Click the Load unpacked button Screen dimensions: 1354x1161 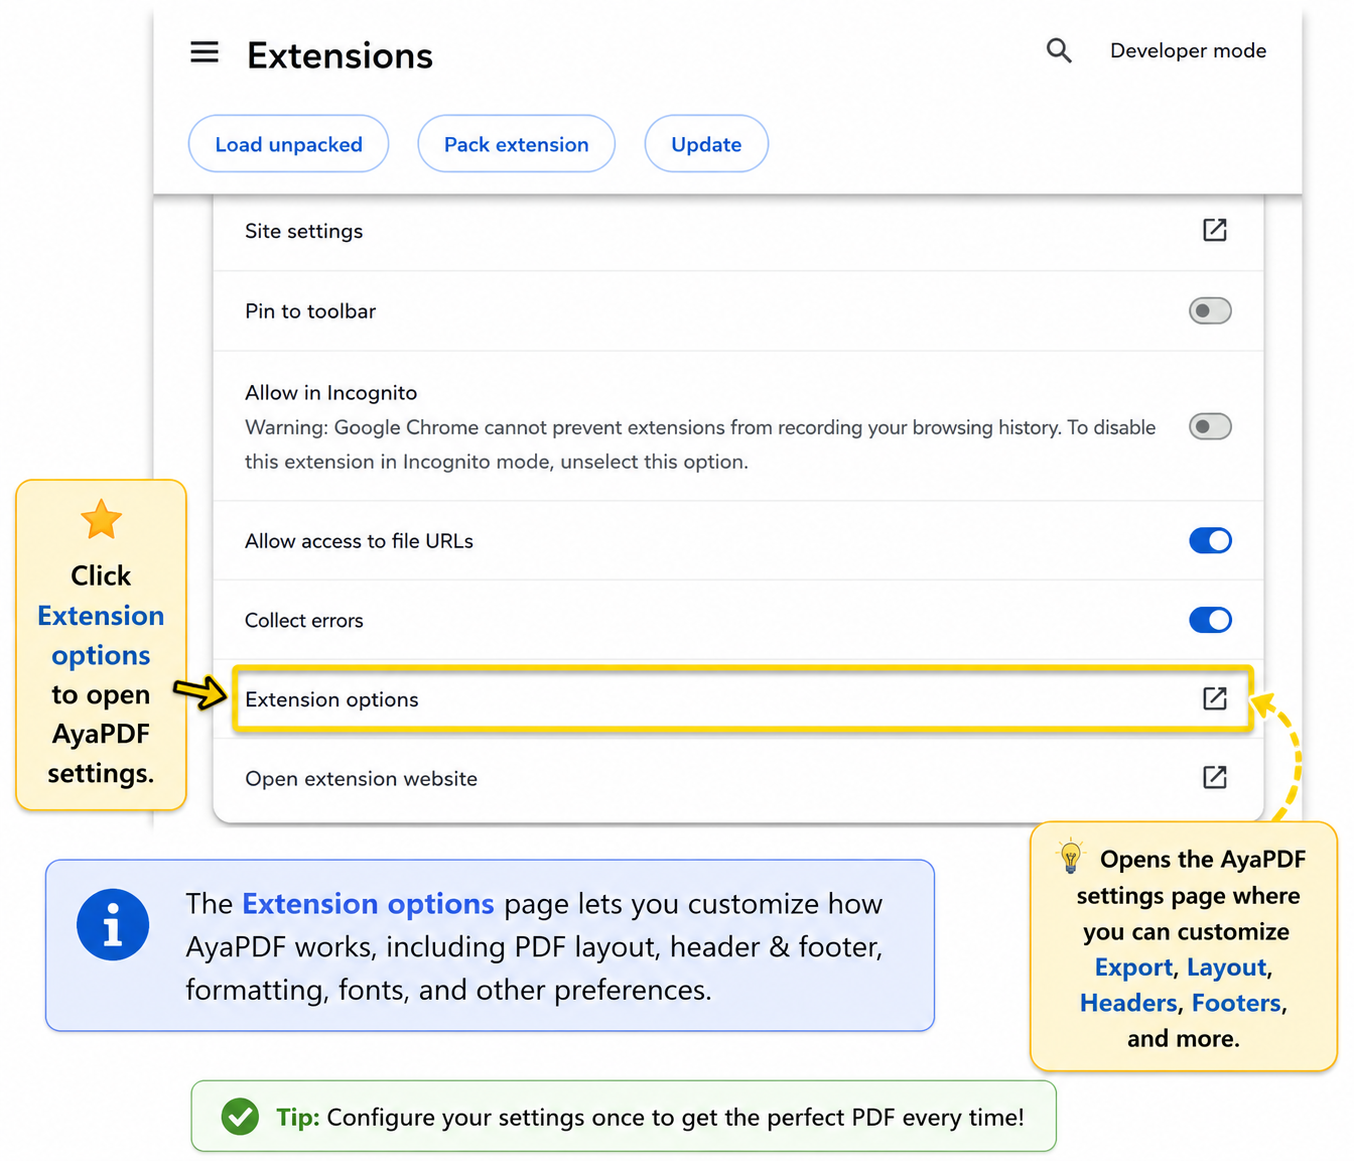(x=288, y=144)
